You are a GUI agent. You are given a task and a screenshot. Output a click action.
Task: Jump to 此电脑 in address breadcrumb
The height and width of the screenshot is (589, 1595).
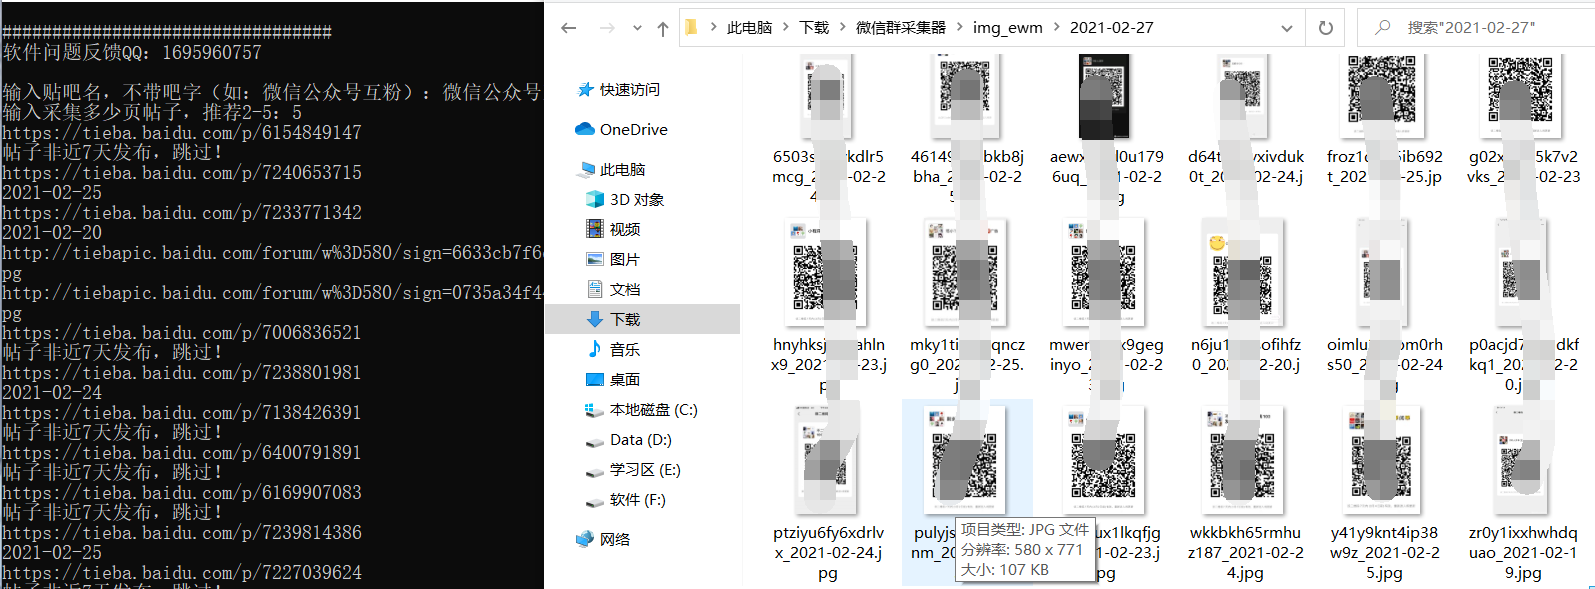click(x=749, y=28)
